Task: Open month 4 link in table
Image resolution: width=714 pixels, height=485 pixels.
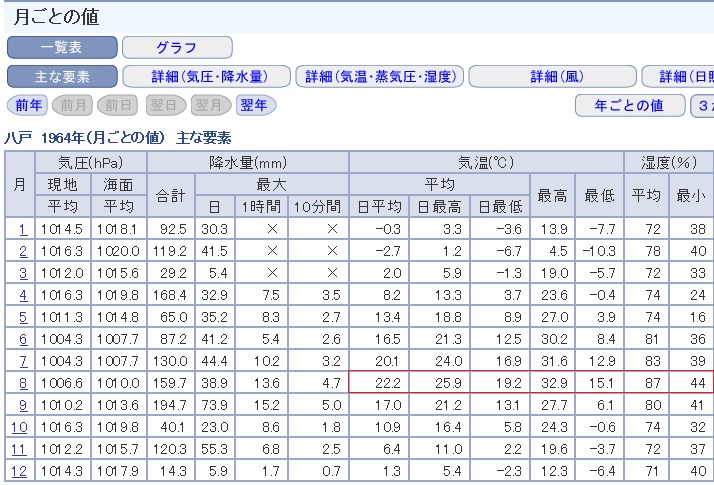Action: [19, 294]
